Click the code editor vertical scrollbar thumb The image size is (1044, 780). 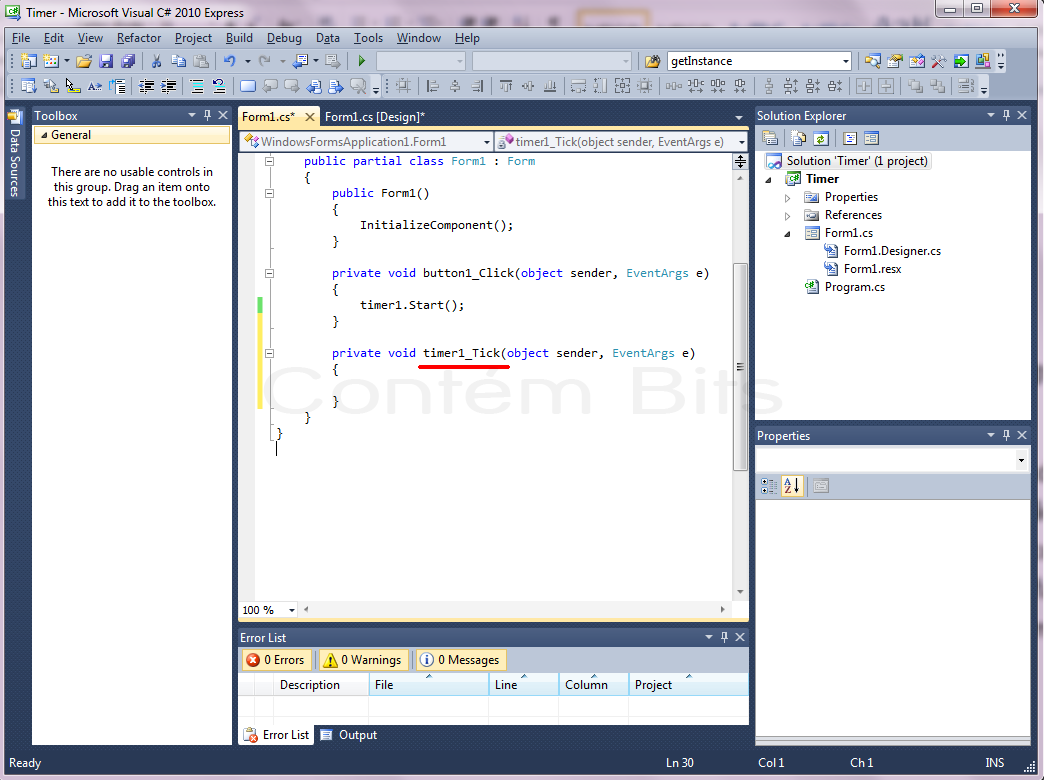740,367
